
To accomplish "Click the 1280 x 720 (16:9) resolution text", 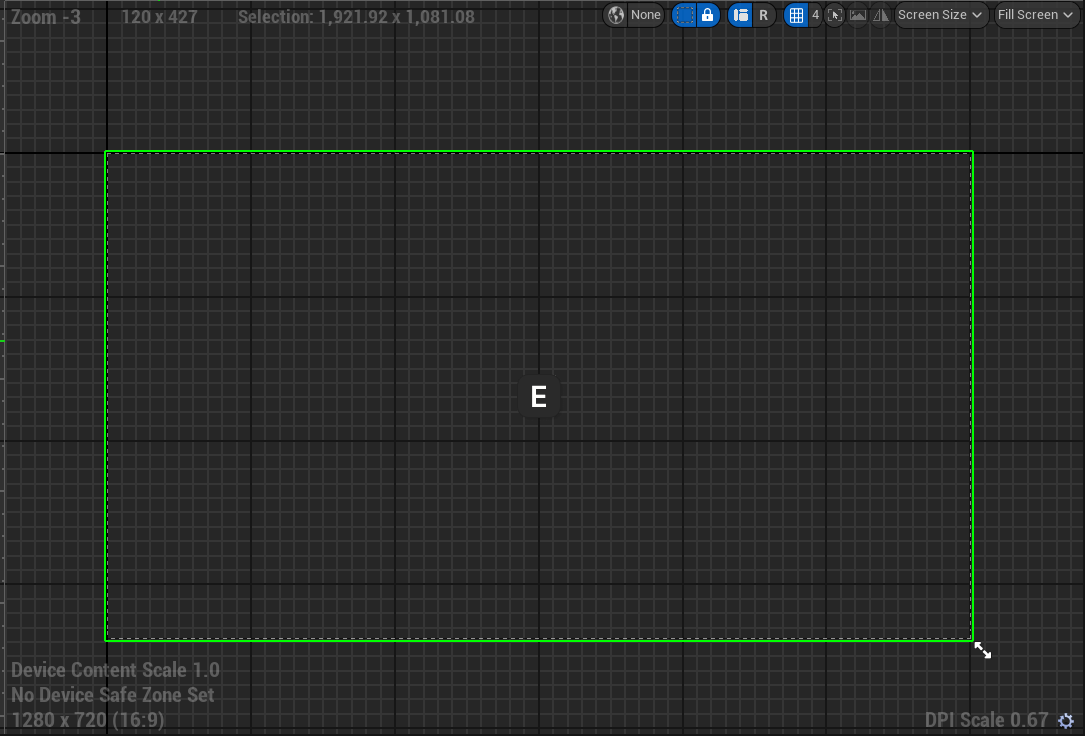I will 88,720.
